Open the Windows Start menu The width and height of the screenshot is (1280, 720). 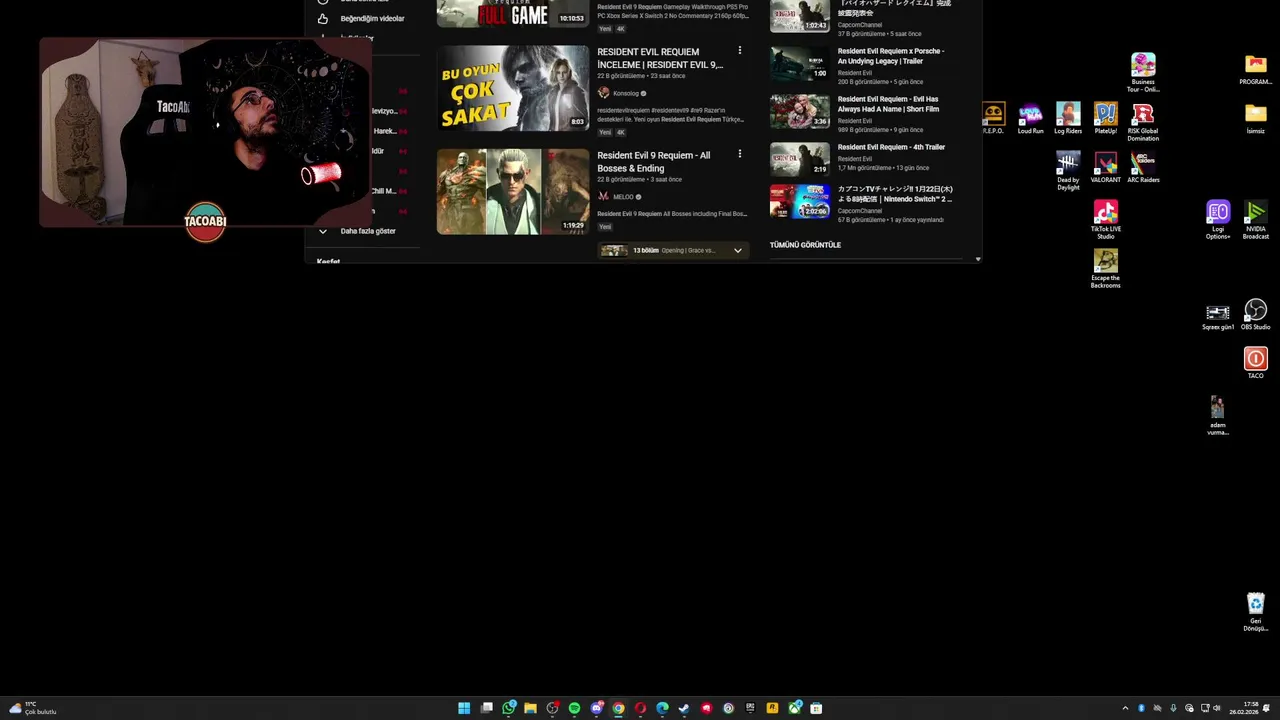464,708
